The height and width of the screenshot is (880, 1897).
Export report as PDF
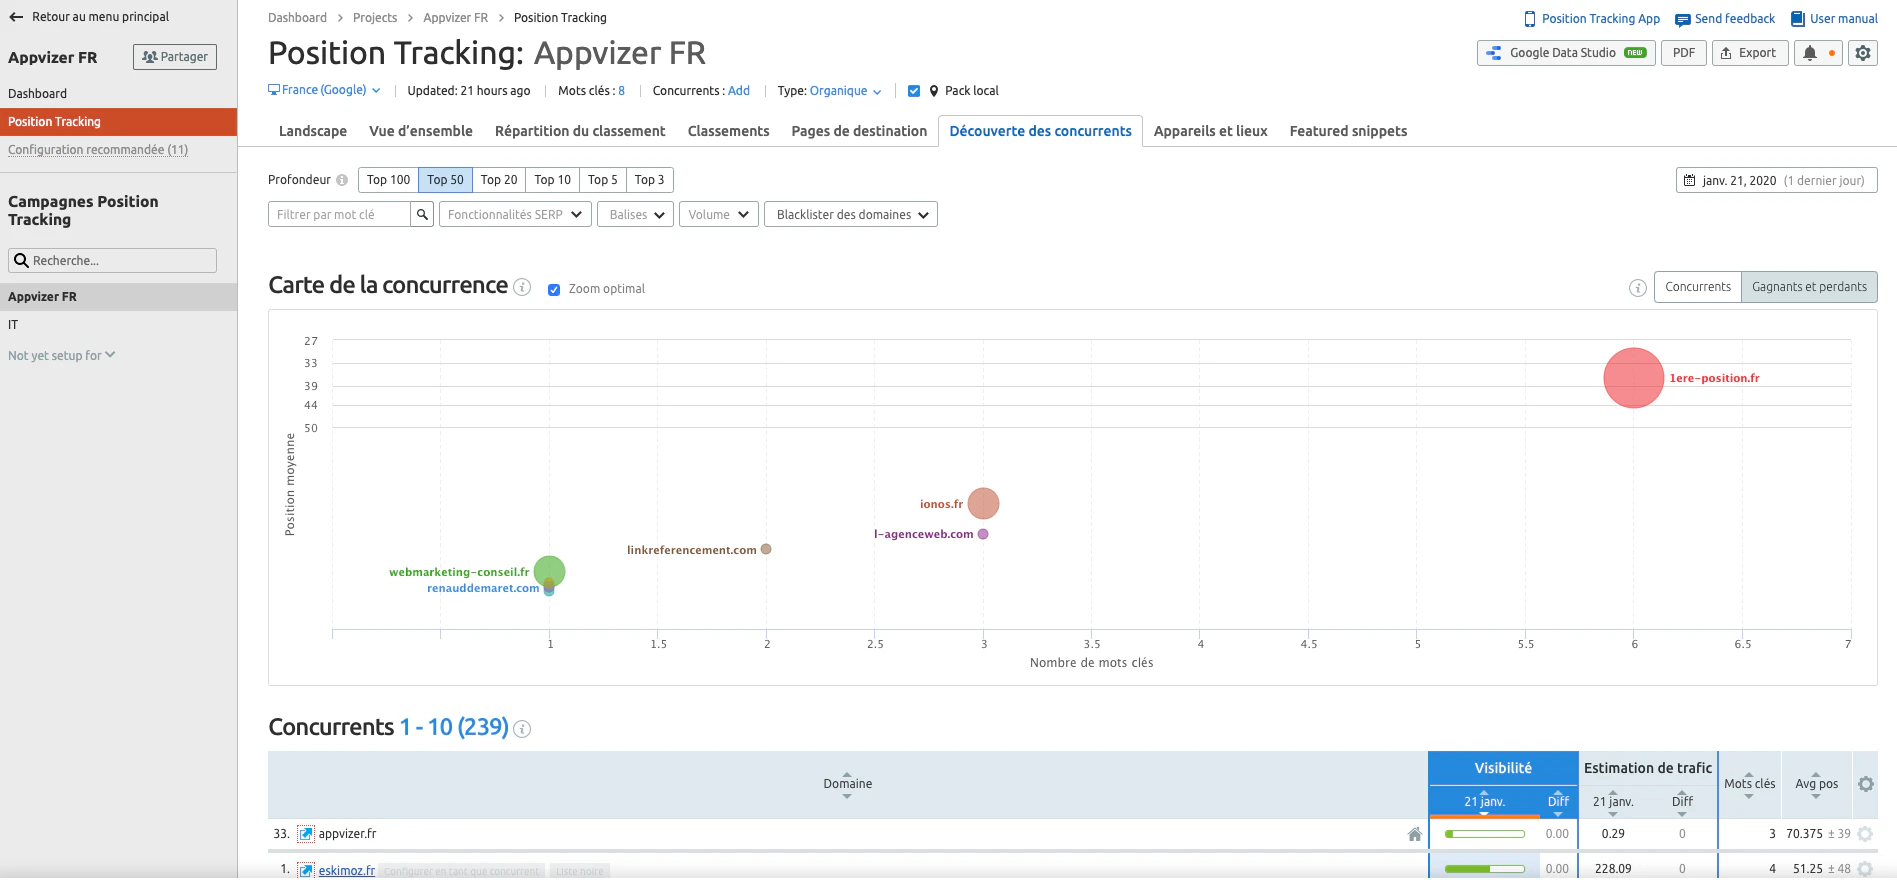1684,53
